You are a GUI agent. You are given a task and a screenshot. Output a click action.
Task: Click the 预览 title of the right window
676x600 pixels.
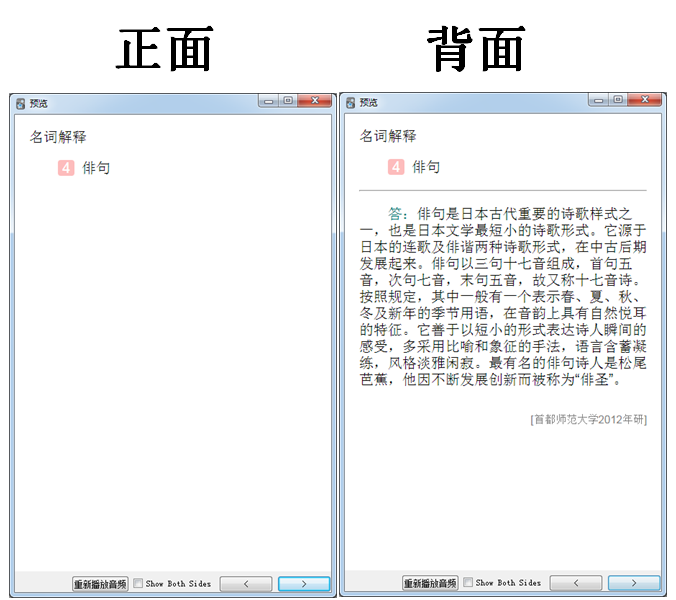click(369, 103)
